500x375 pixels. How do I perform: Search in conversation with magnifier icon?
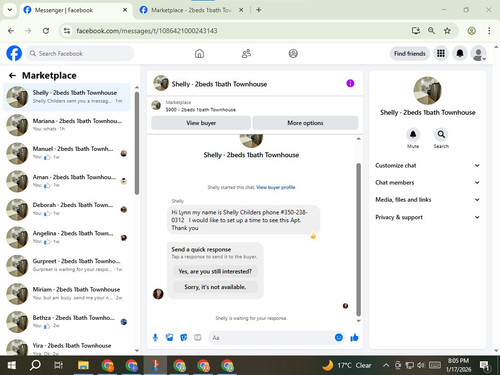pyautogui.click(x=441, y=135)
